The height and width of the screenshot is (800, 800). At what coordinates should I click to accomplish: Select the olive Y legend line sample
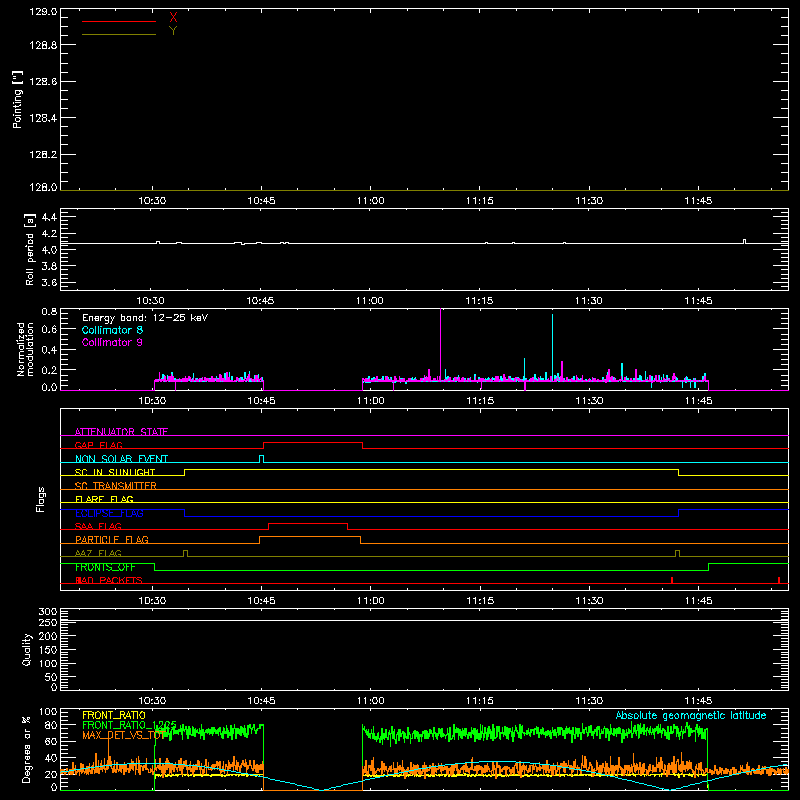coord(119,34)
